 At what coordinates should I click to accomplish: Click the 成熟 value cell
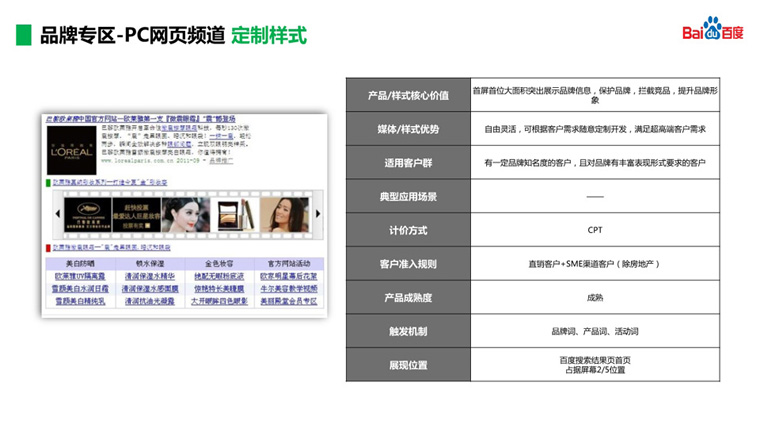click(x=595, y=298)
